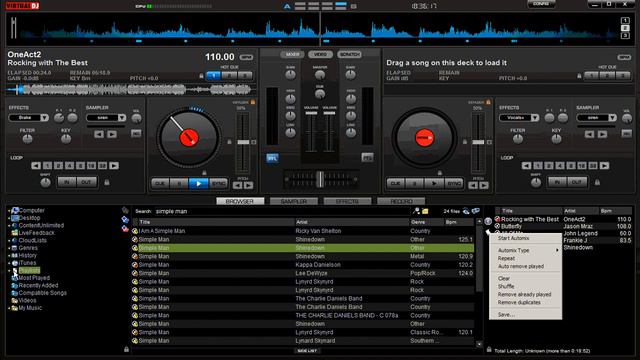Click the left deck loop lock icon

[107, 182]
